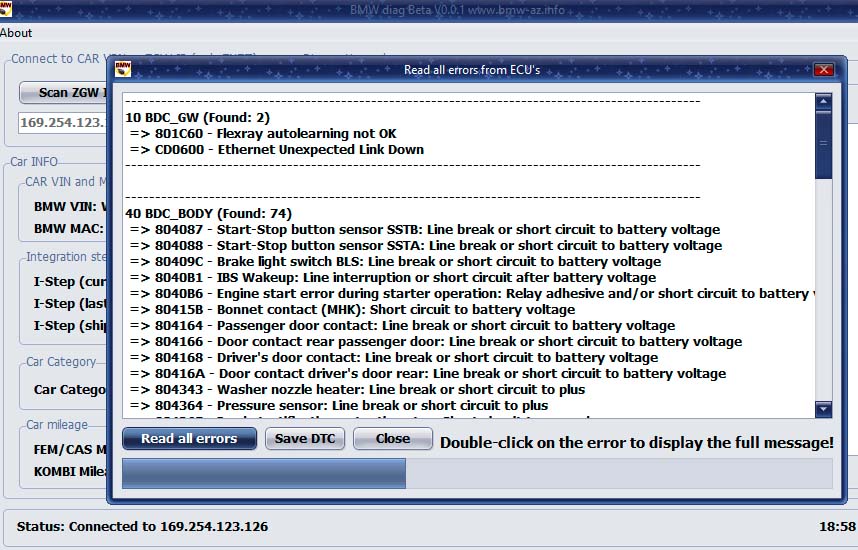Screen dimensions: 858x550
Task: Select error 801C60 Flexray autolearning not OK
Action: coord(263,134)
